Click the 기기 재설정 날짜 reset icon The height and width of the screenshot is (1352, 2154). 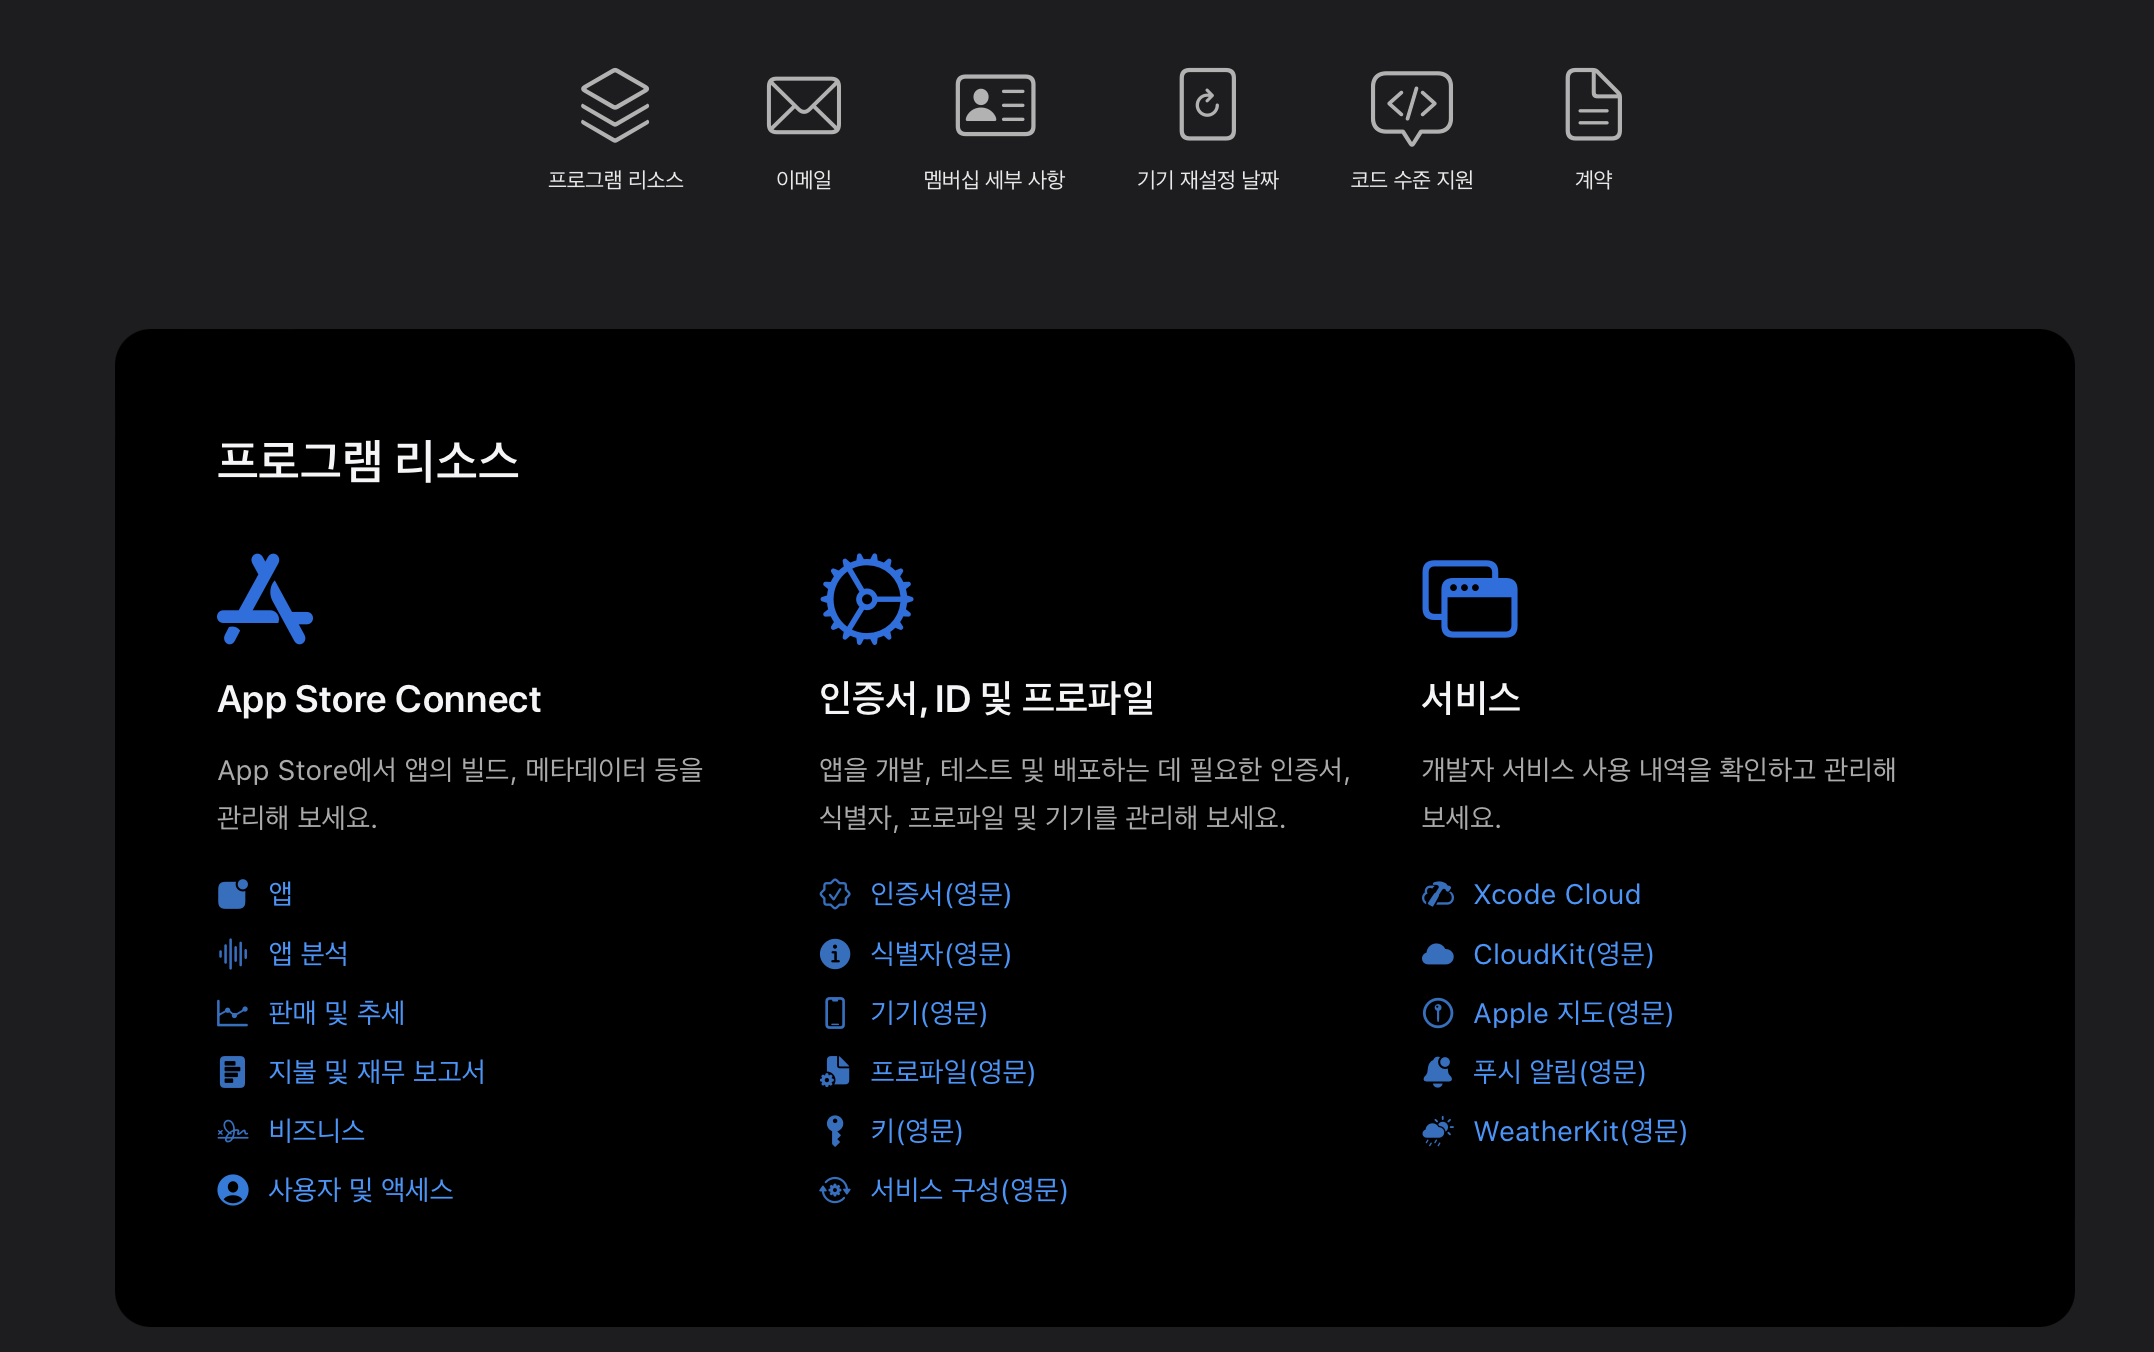coord(1207,104)
